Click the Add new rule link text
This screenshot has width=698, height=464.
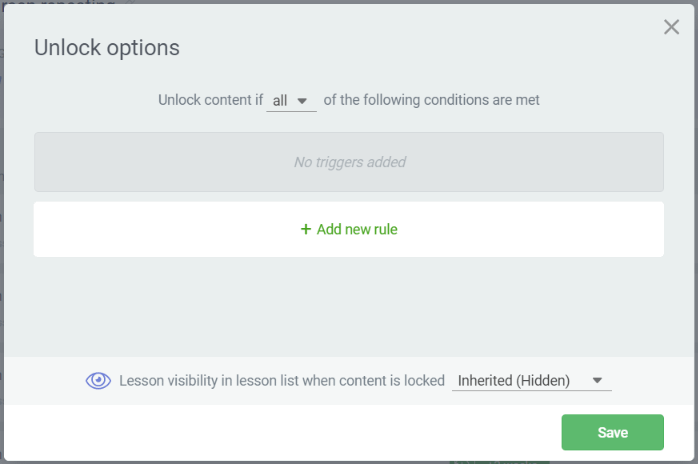coord(357,229)
